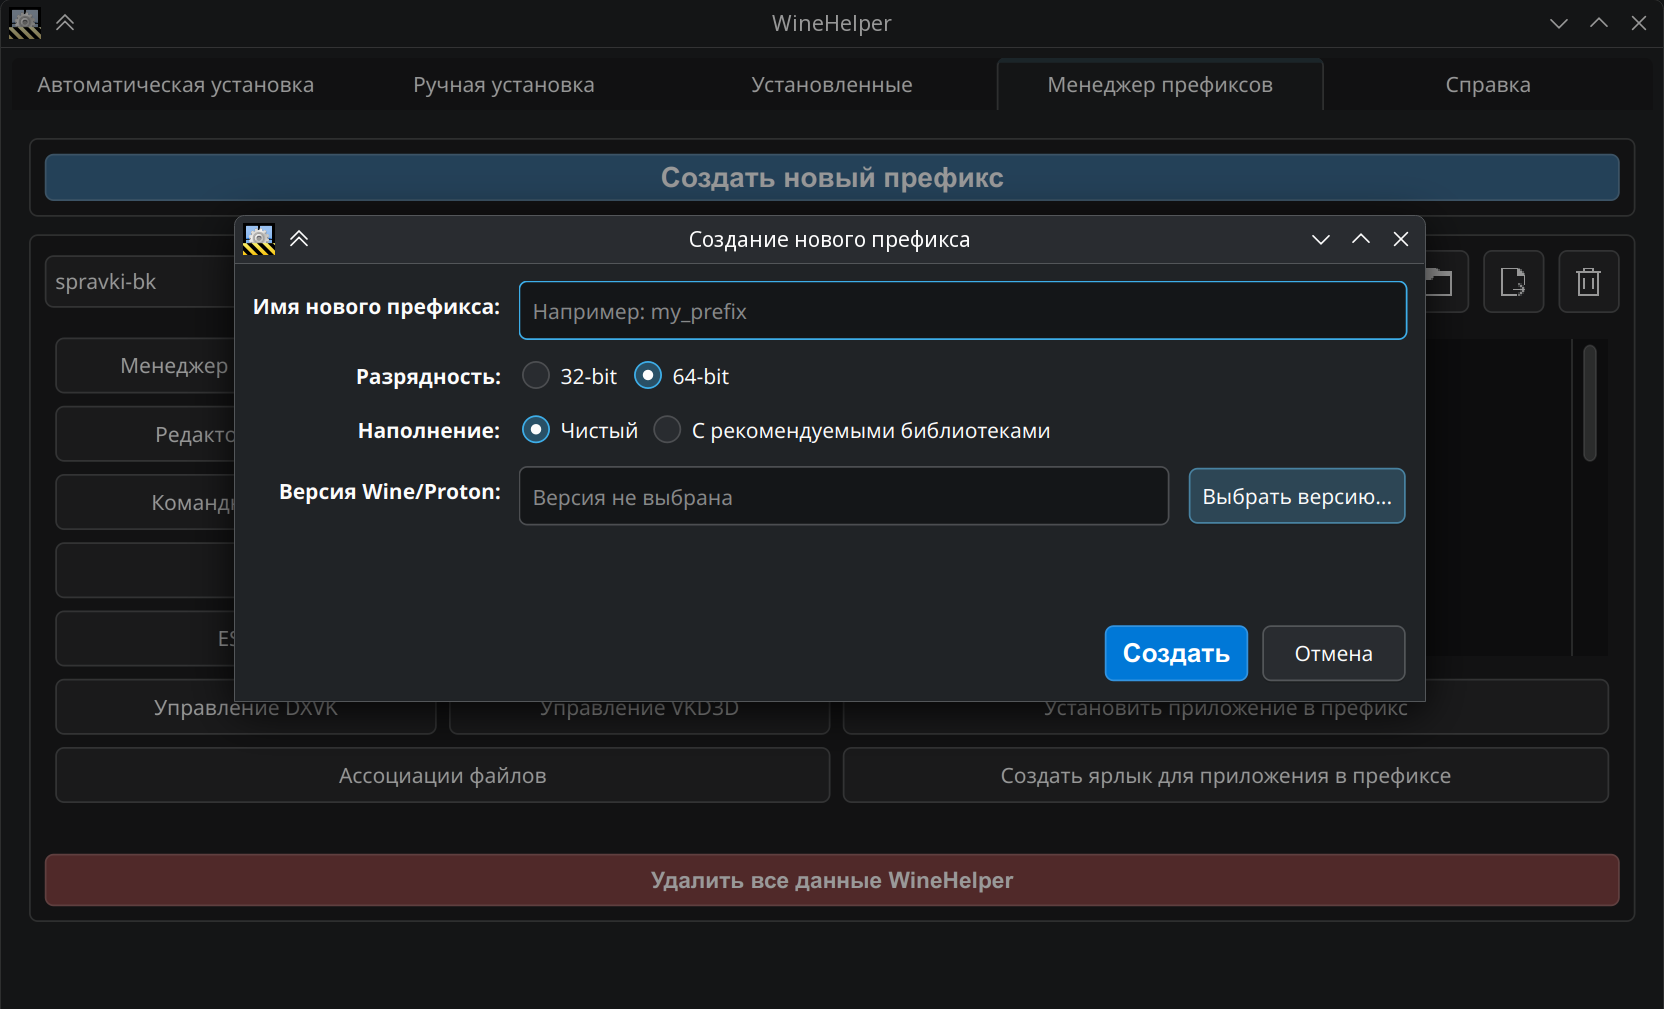Select the 32-bit architecture option

pyautogui.click(x=536, y=376)
